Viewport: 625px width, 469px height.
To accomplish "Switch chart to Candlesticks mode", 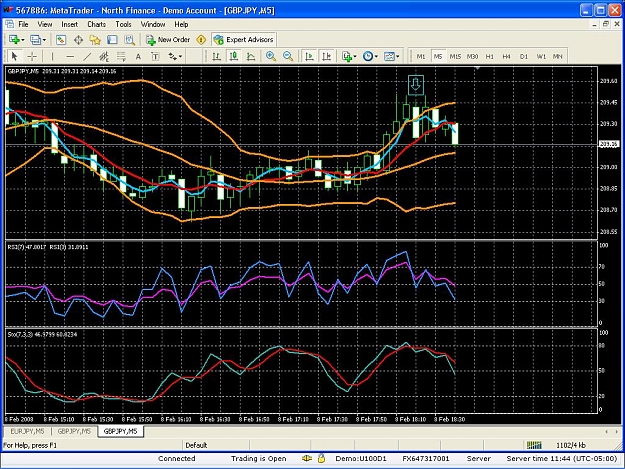I will 234,56.
